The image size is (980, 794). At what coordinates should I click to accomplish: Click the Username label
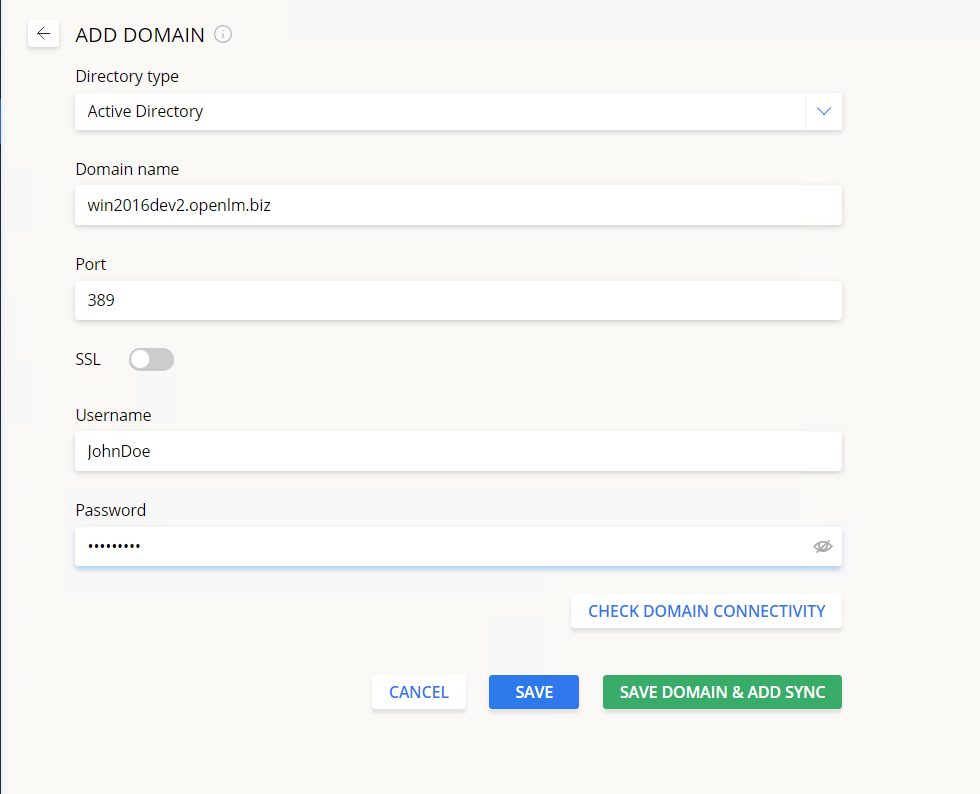(x=113, y=415)
